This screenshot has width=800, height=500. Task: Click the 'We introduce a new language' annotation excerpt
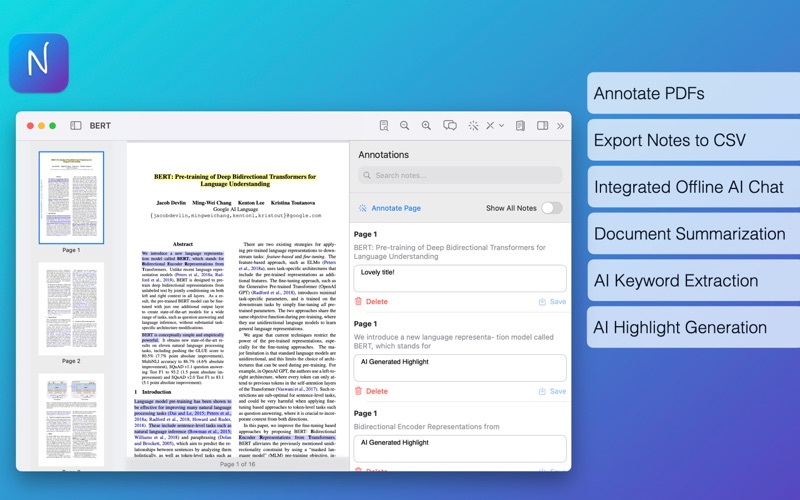pos(454,341)
